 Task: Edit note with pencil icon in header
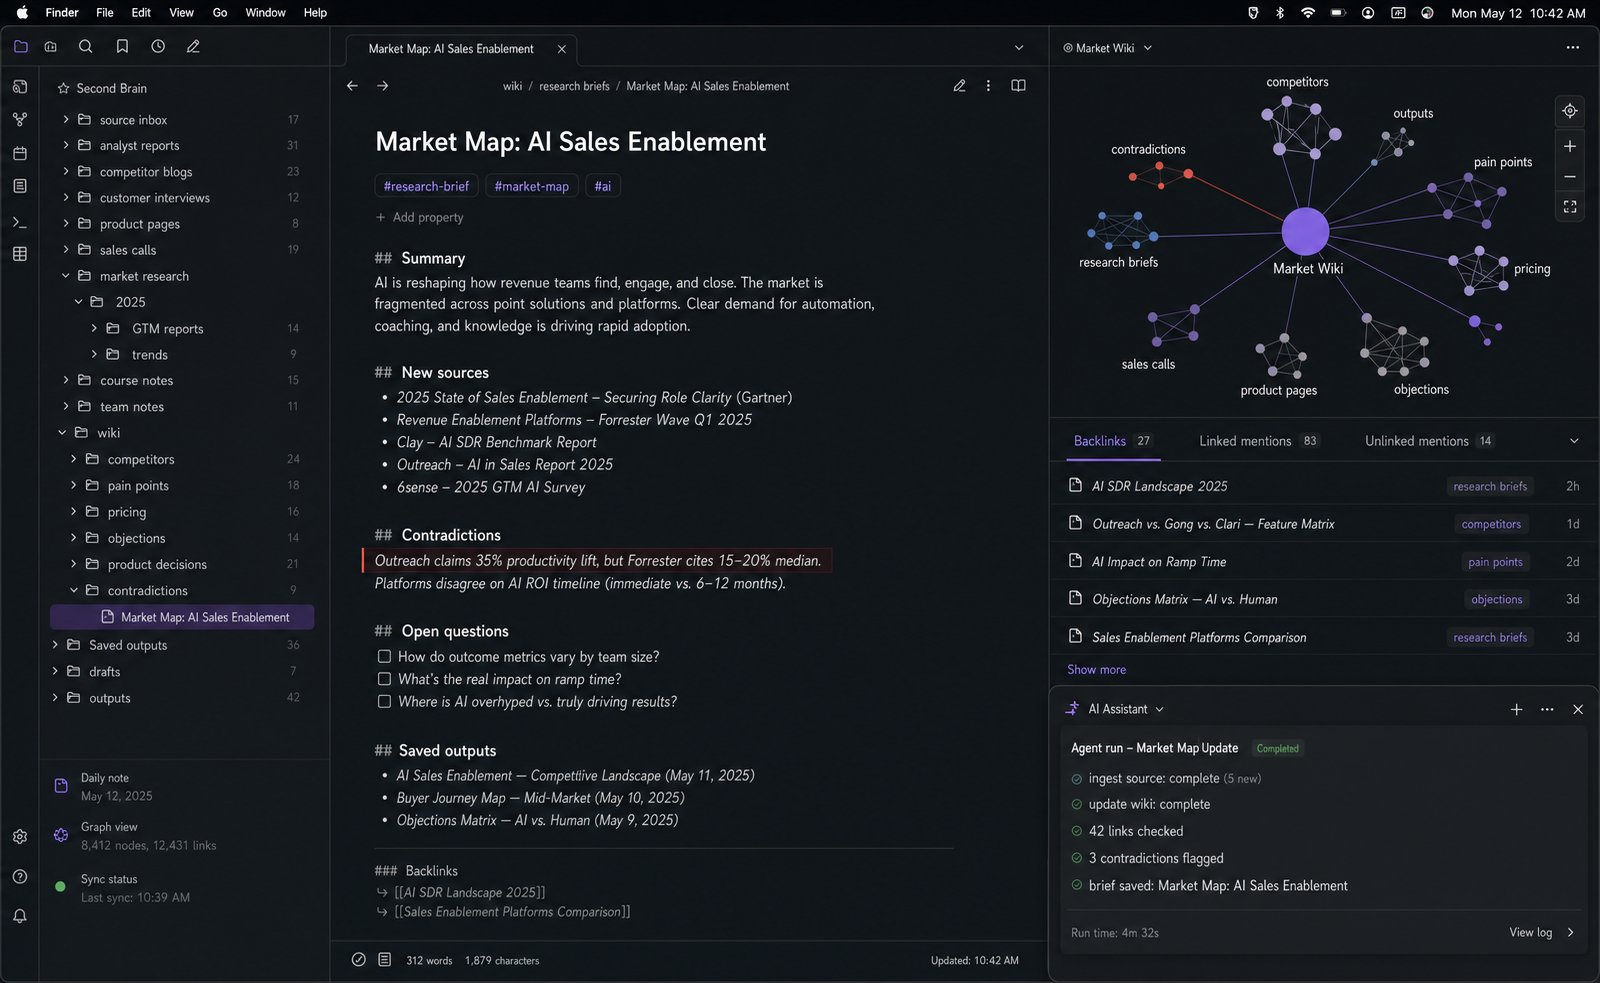click(x=959, y=86)
